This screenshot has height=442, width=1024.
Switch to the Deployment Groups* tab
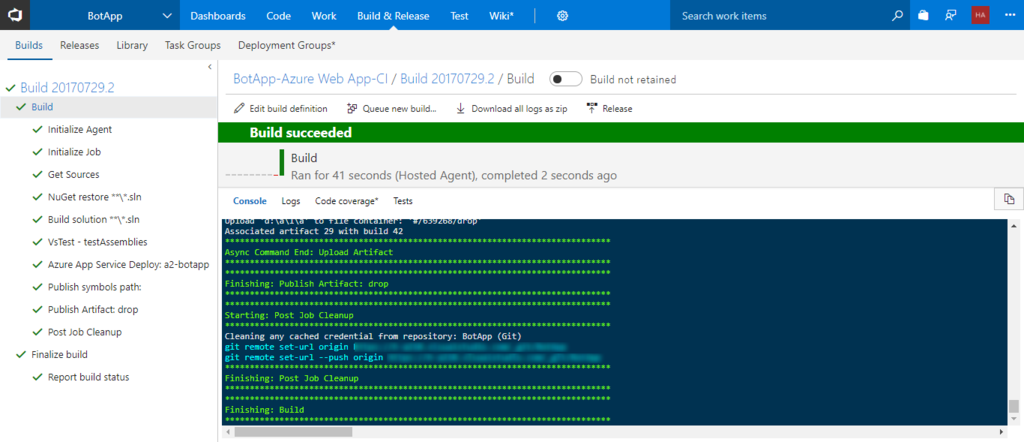click(287, 45)
